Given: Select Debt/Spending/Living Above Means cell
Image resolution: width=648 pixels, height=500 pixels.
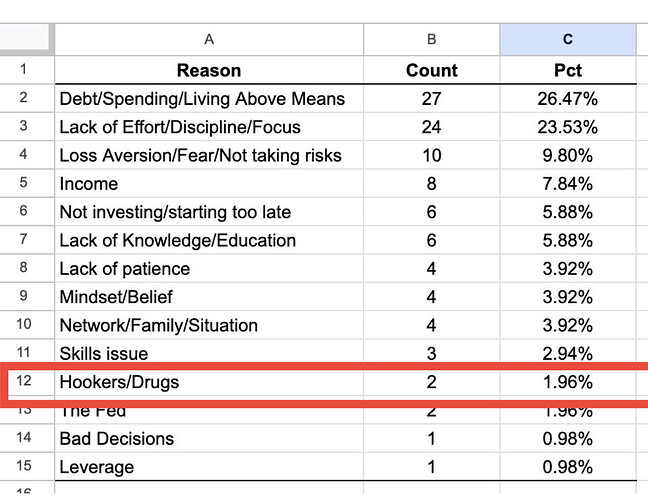Looking at the screenshot, I should (209, 98).
